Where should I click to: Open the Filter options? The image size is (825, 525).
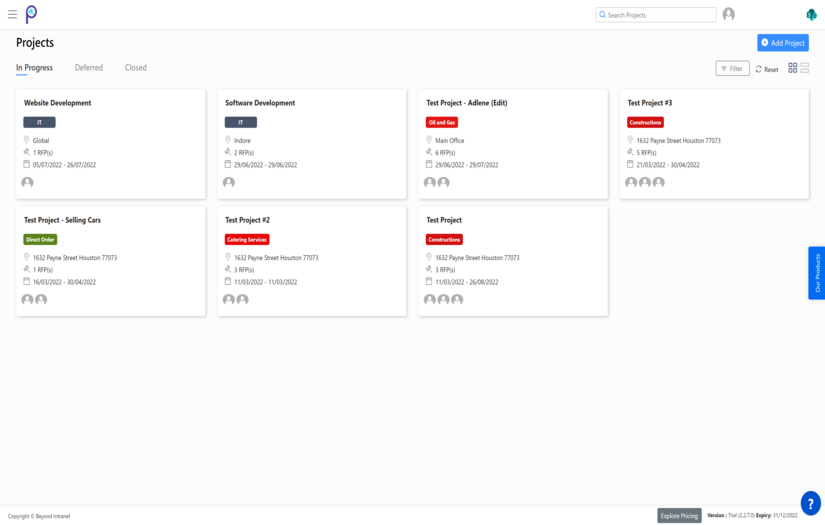point(732,68)
